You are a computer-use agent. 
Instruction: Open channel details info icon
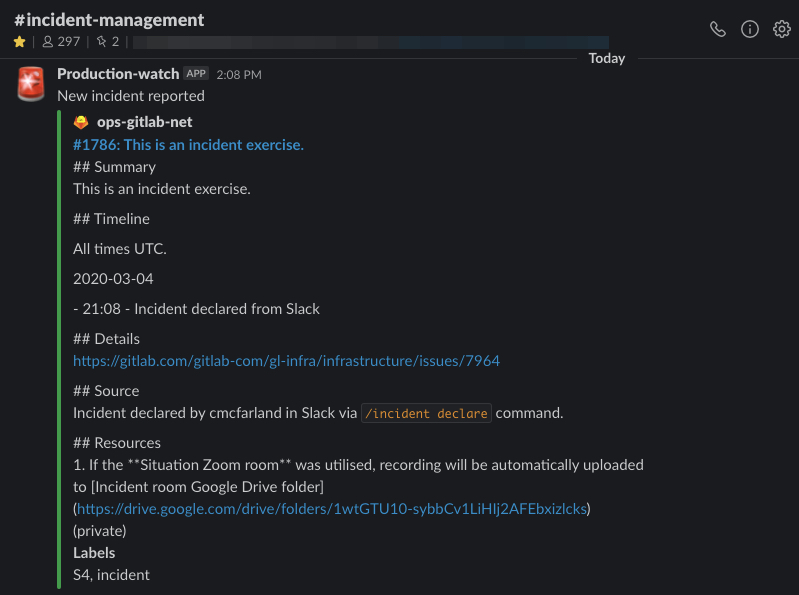click(x=750, y=30)
